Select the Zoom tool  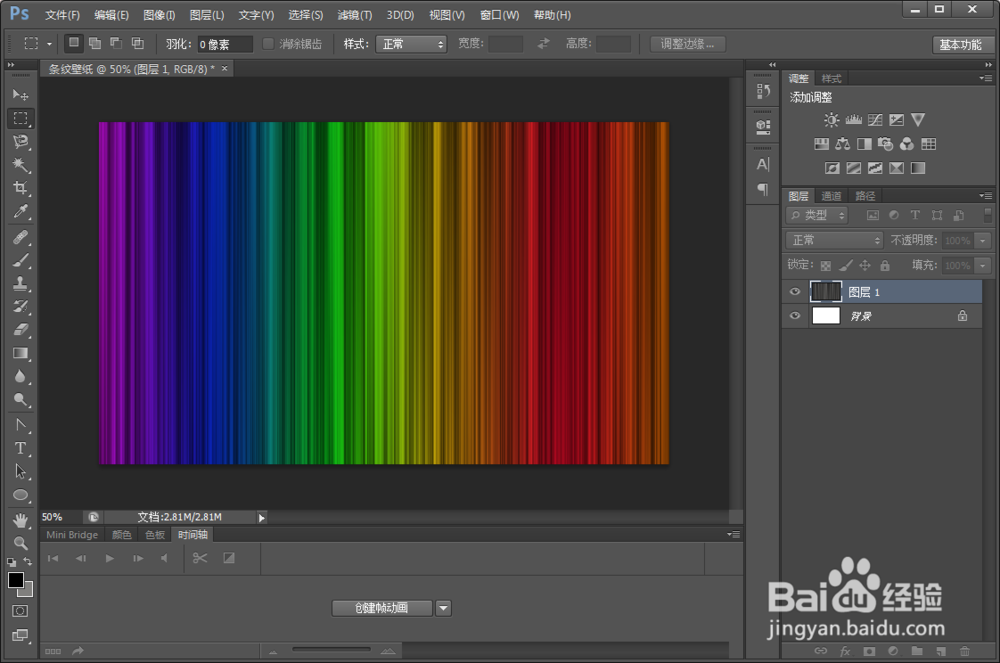click(20, 543)
